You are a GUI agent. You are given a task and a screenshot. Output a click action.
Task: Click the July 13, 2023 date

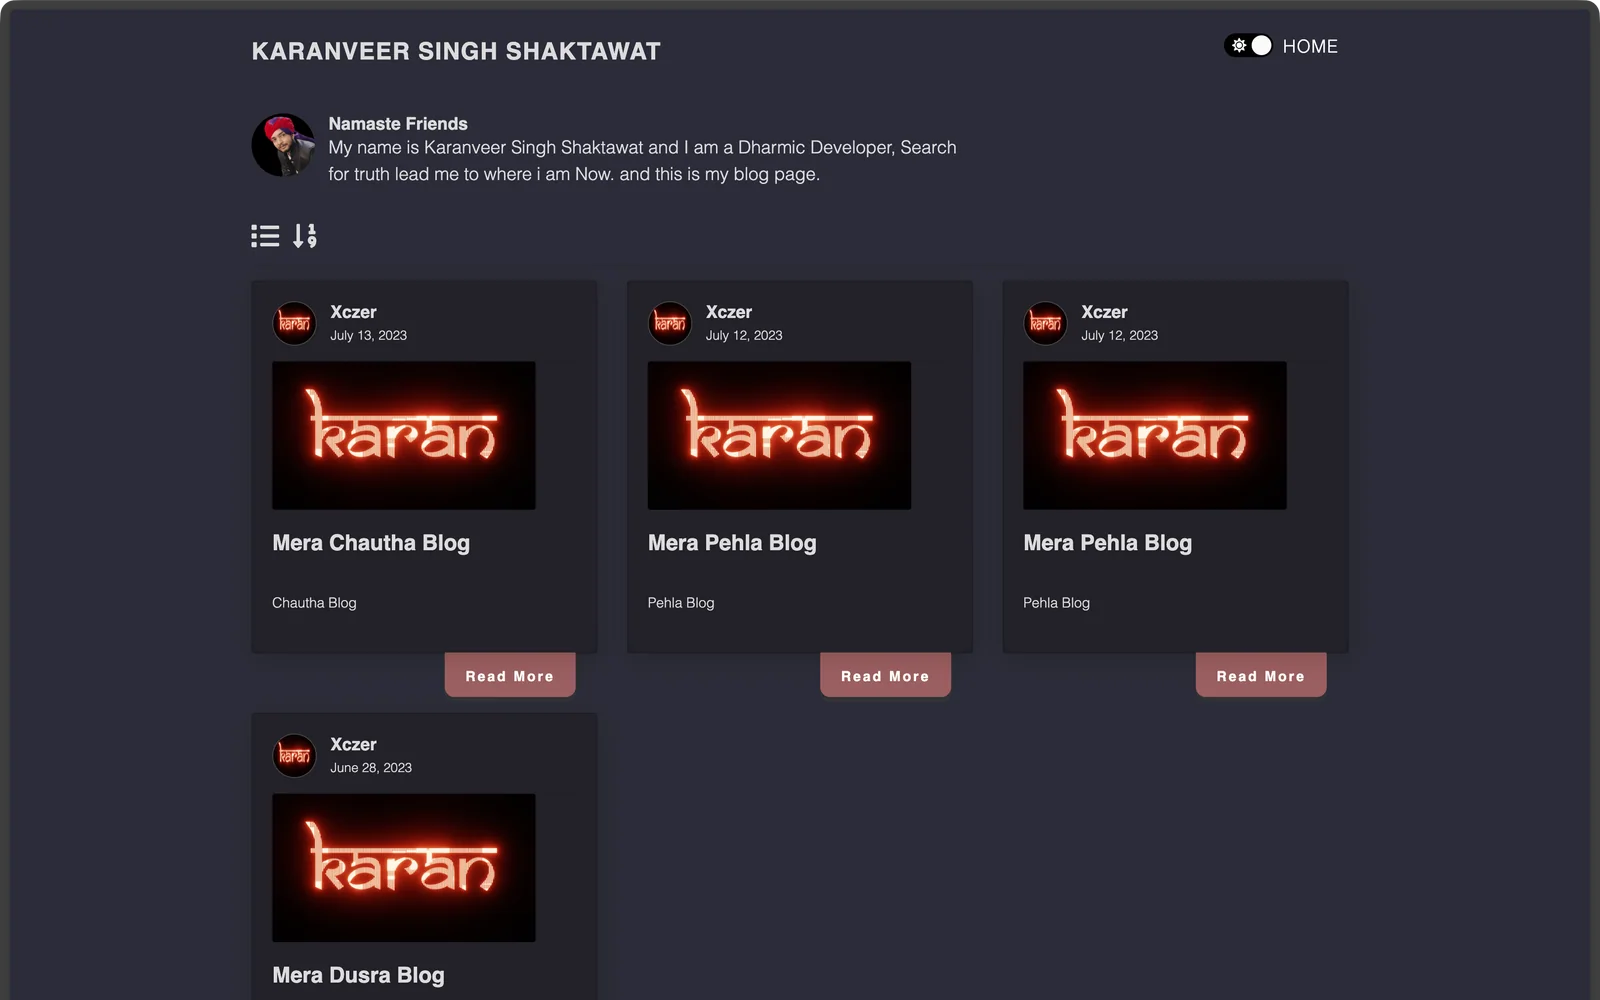click(x=369, y=336)
